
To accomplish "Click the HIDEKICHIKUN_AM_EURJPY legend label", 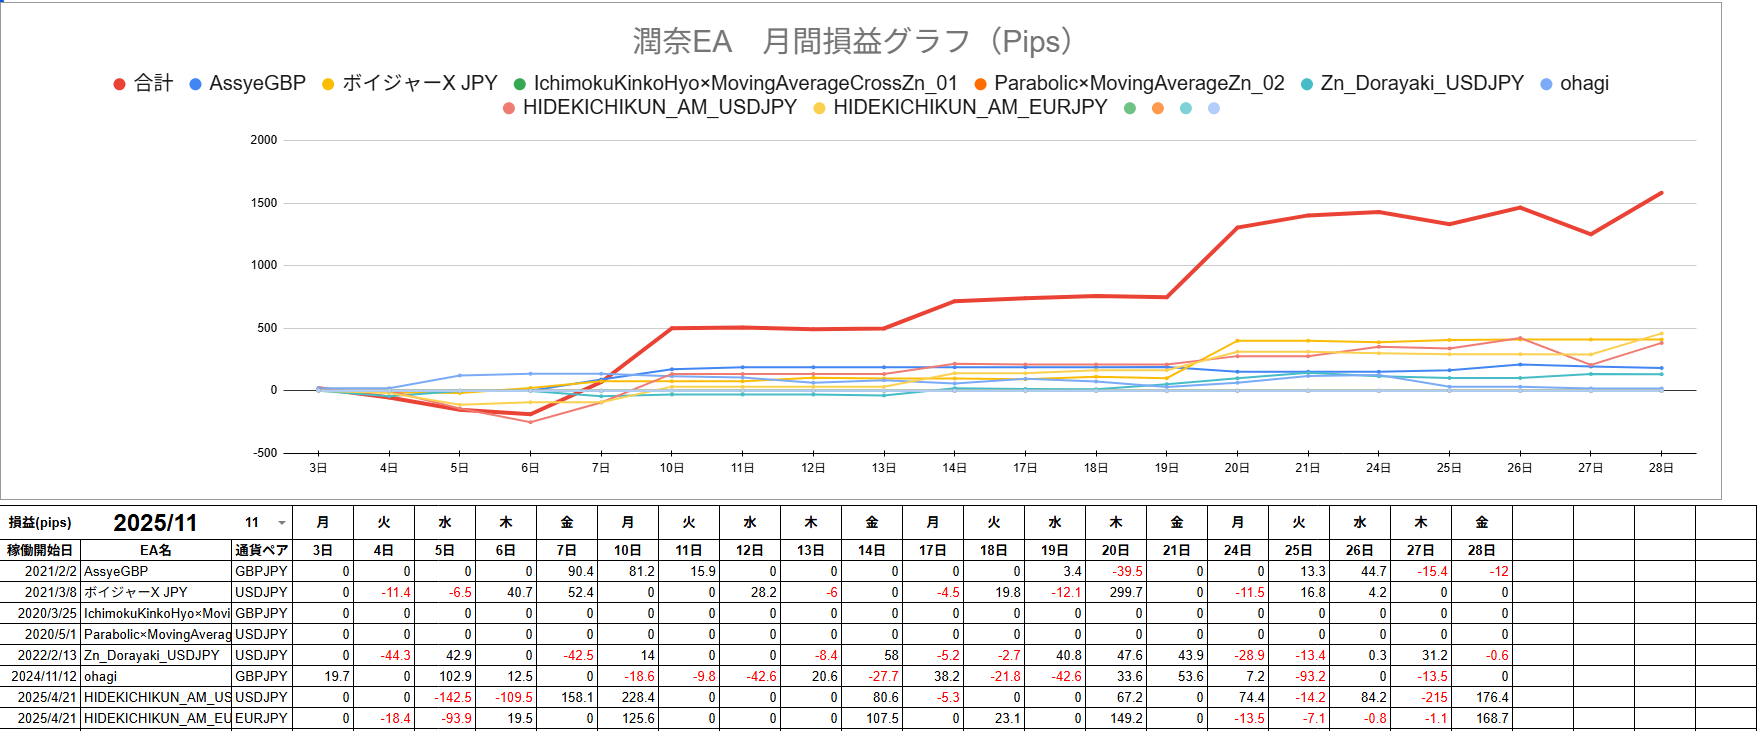I will pos(969,108).
